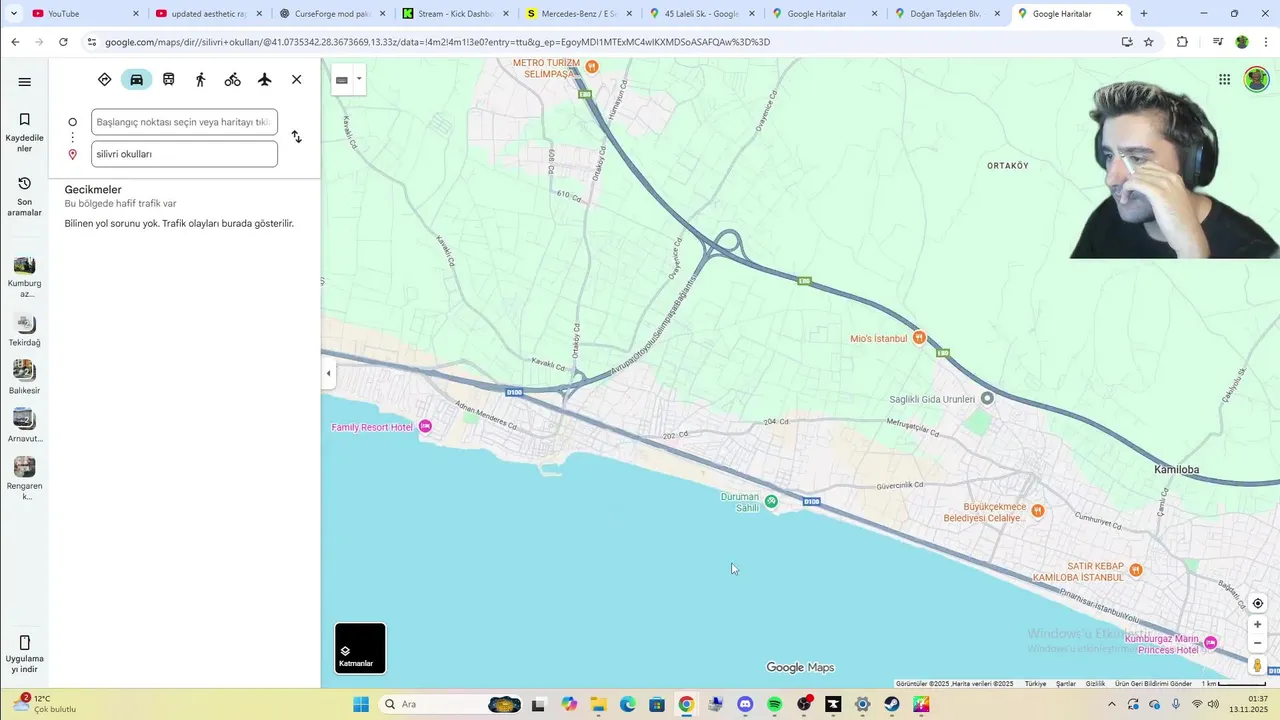This screenshot has height=720, width=1280.
Task: Open Kaydedilenler saved places
Action: tap(24, 132)
